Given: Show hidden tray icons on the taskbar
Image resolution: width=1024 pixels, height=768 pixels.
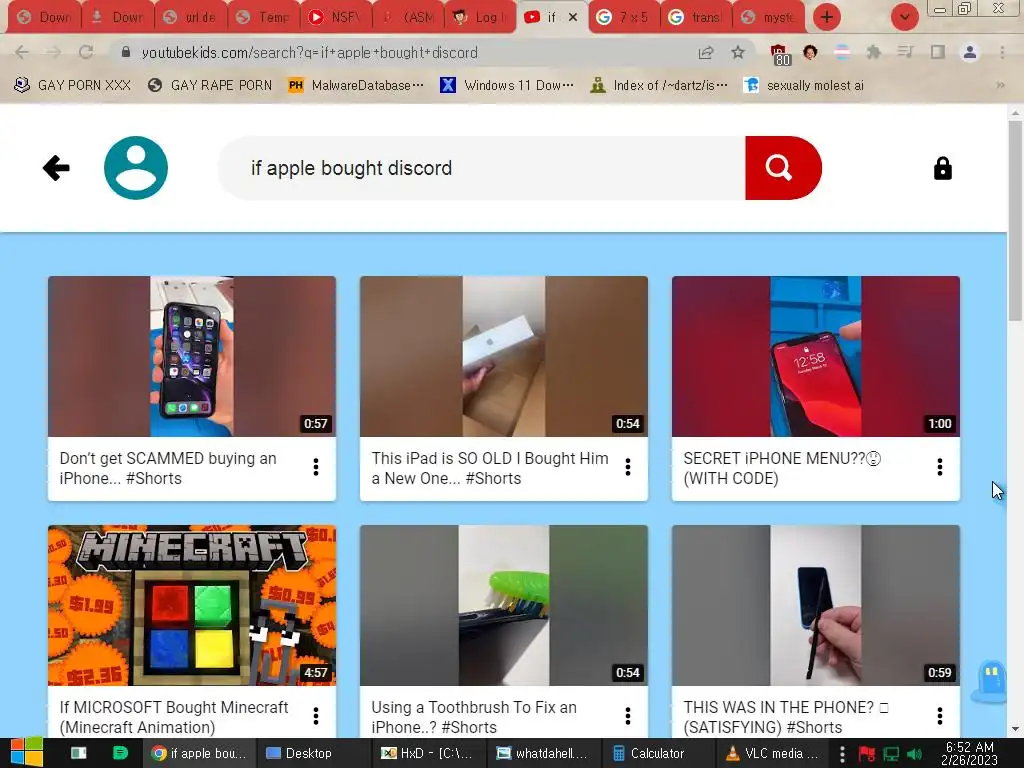Looking at the screenshot, I should tap(842, 754).
